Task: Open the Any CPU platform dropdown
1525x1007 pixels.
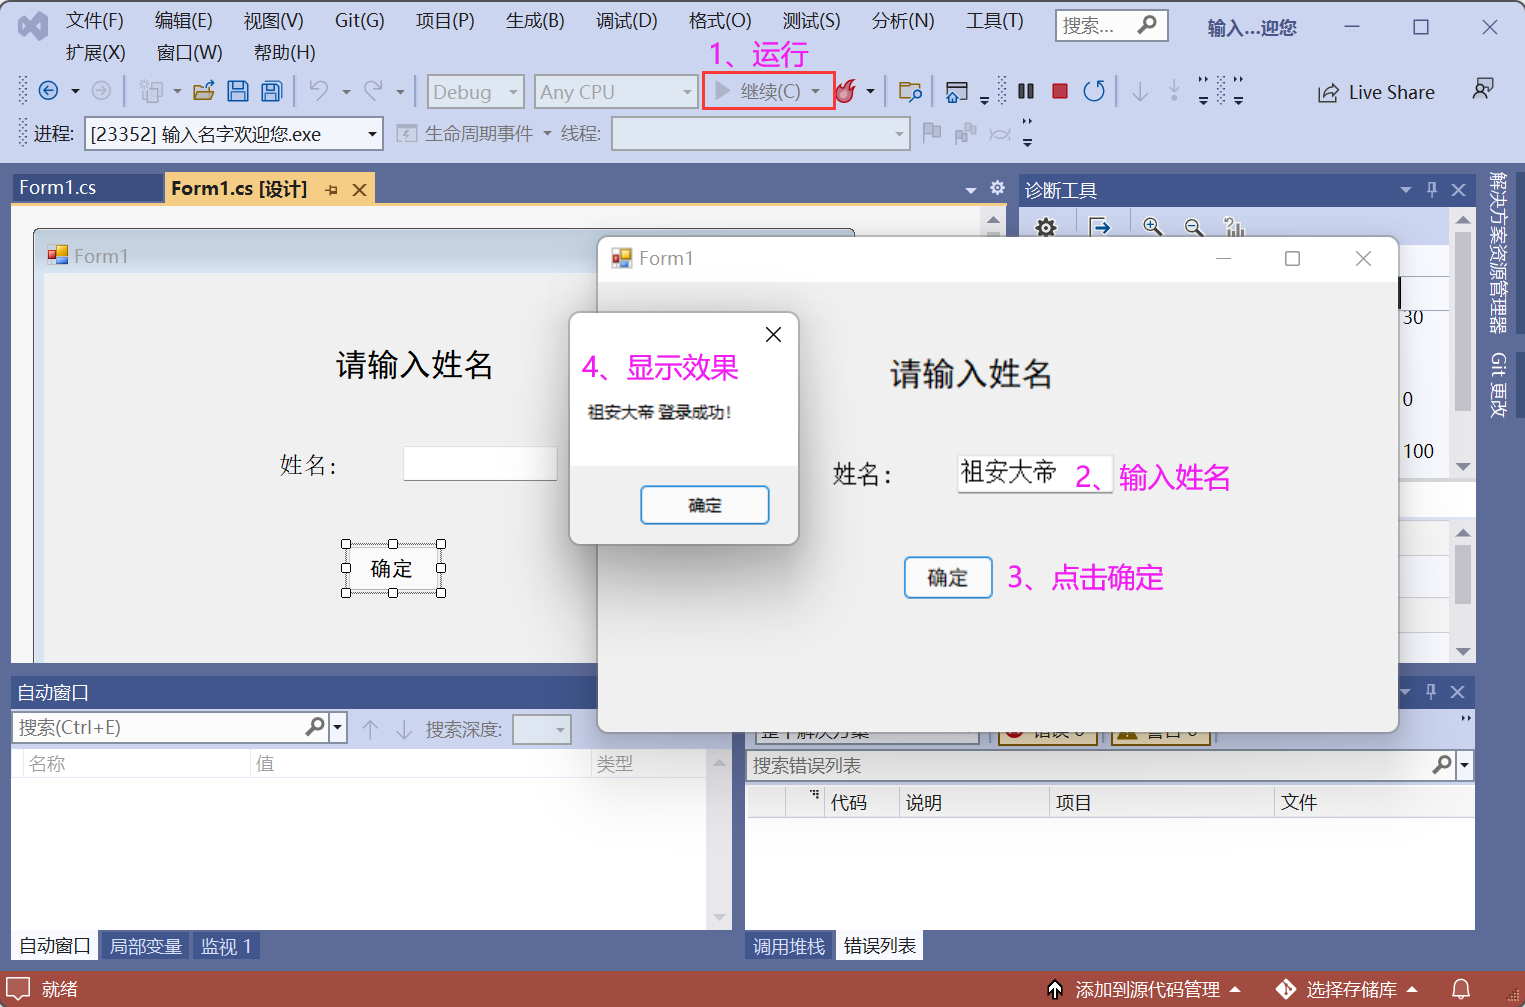Action: pos(615,92)
